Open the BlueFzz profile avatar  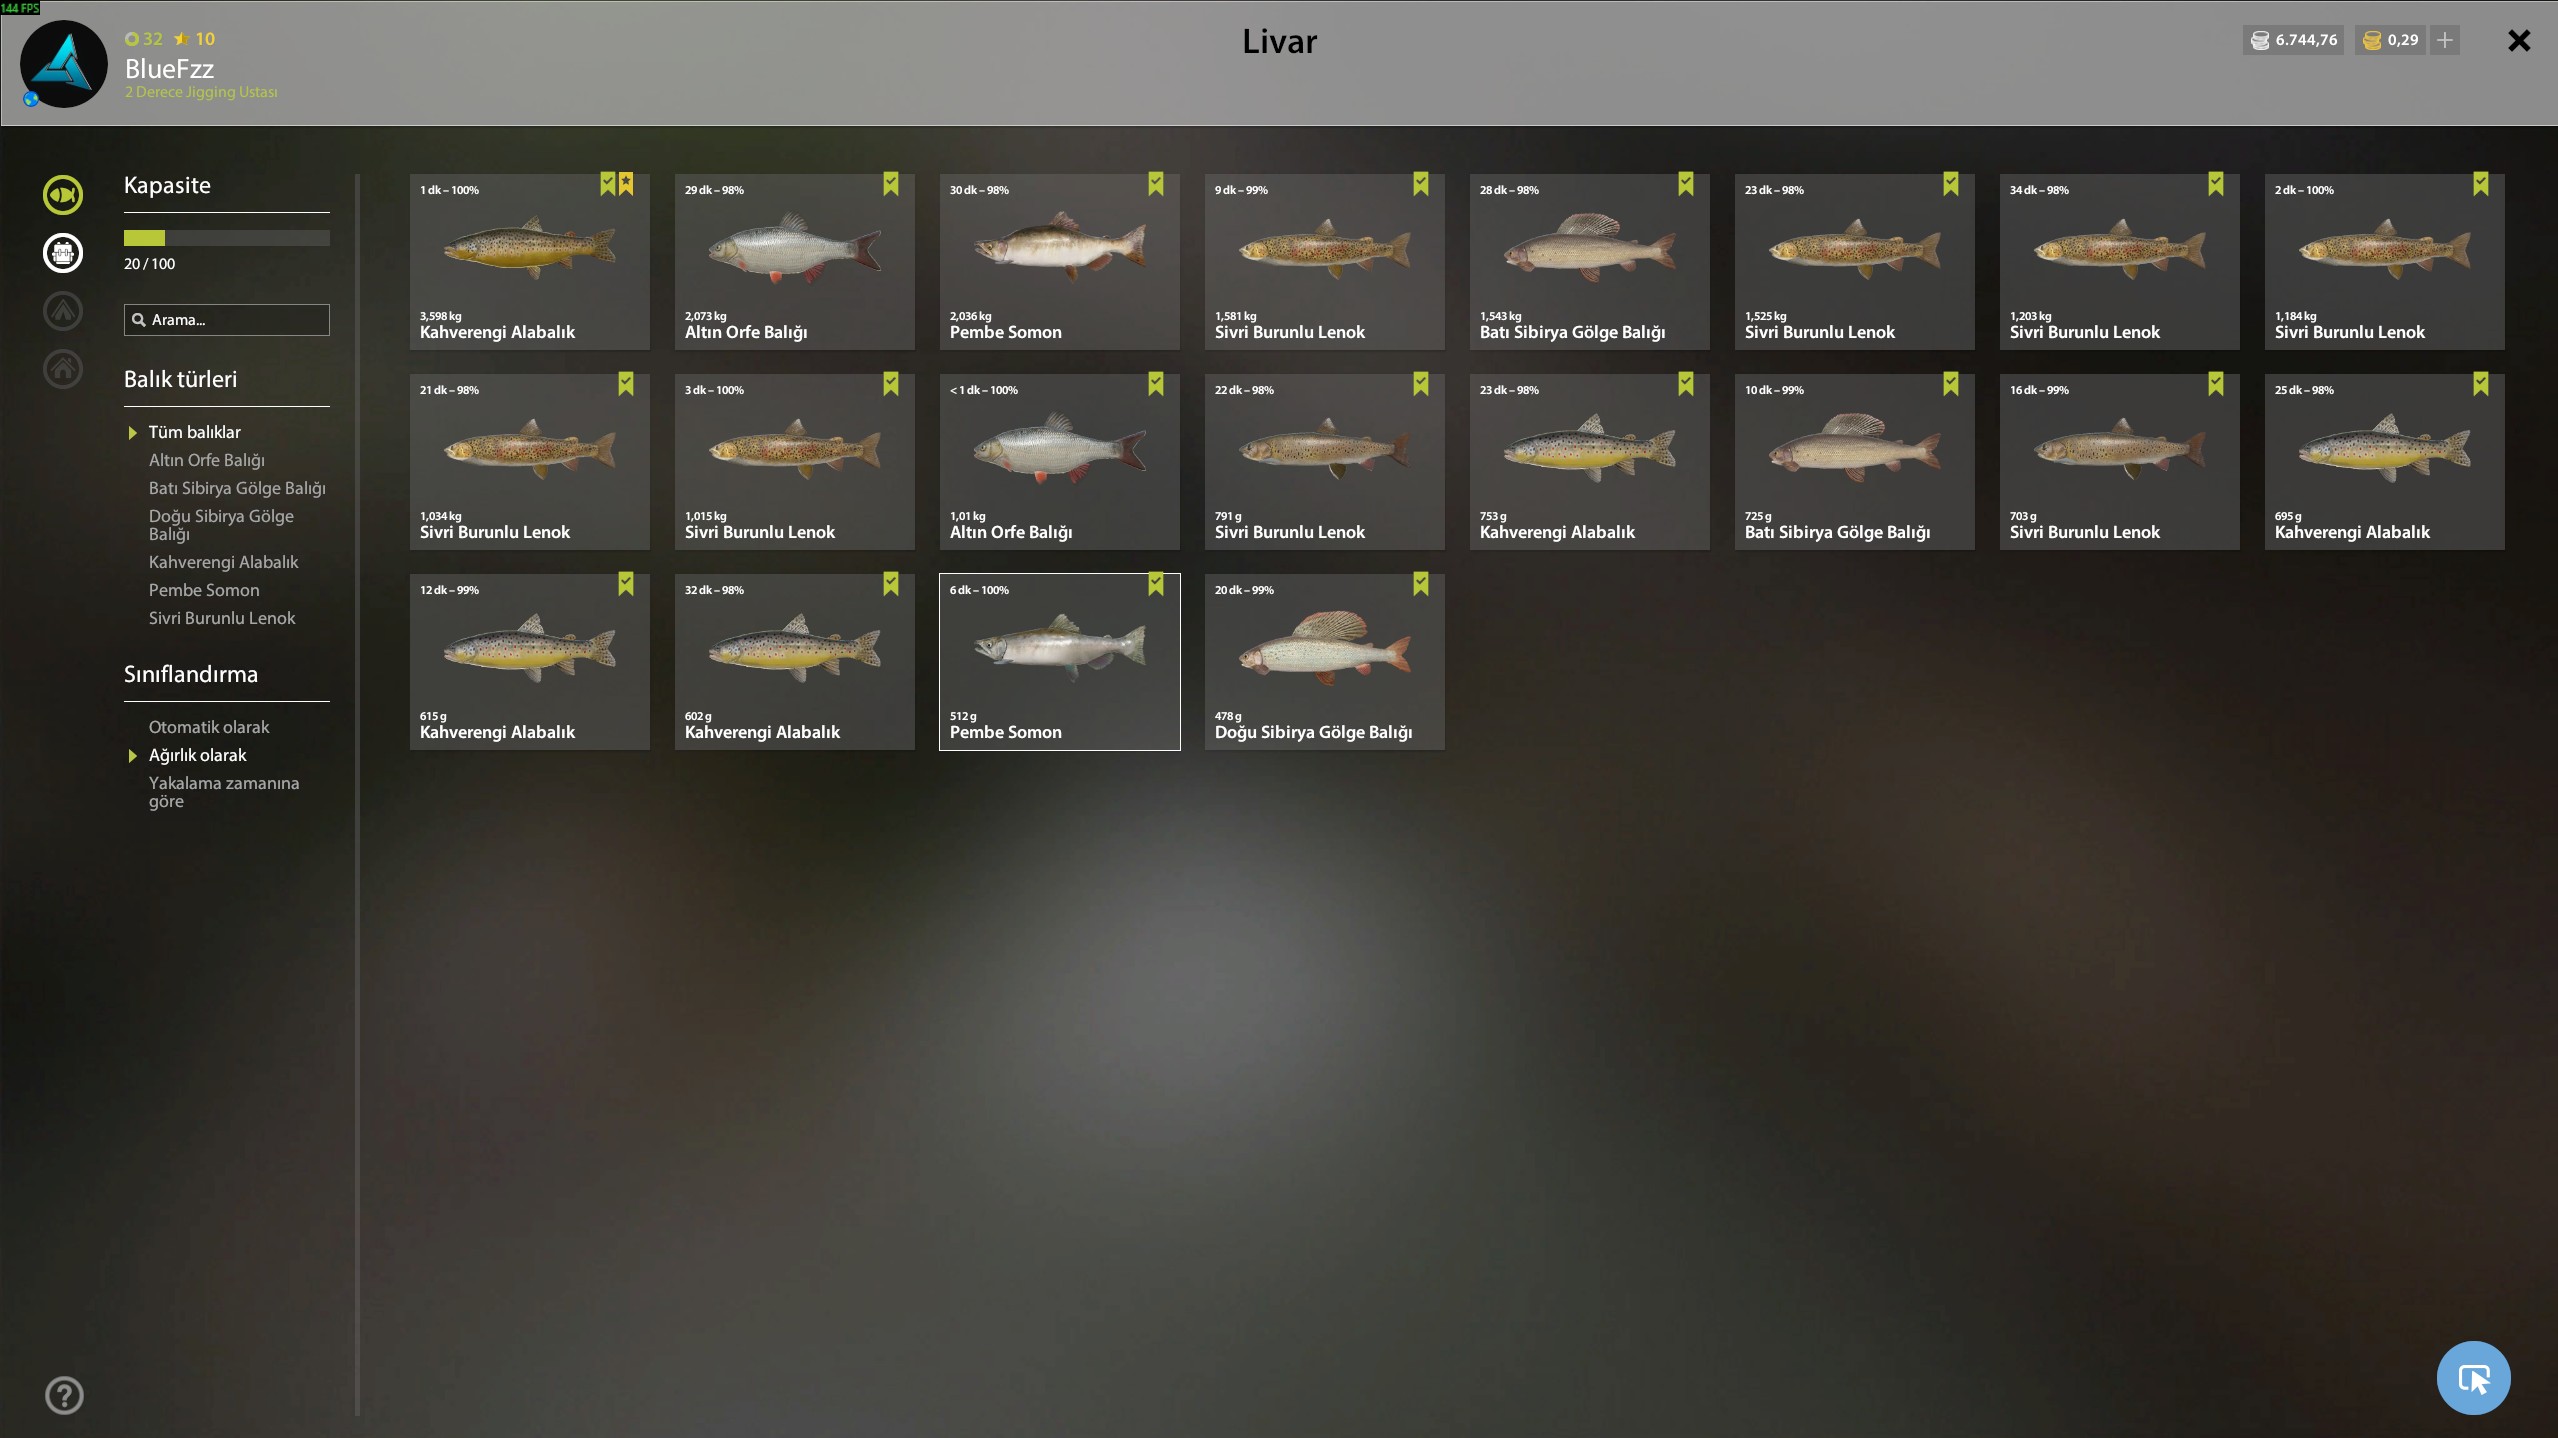coord(63,64)
